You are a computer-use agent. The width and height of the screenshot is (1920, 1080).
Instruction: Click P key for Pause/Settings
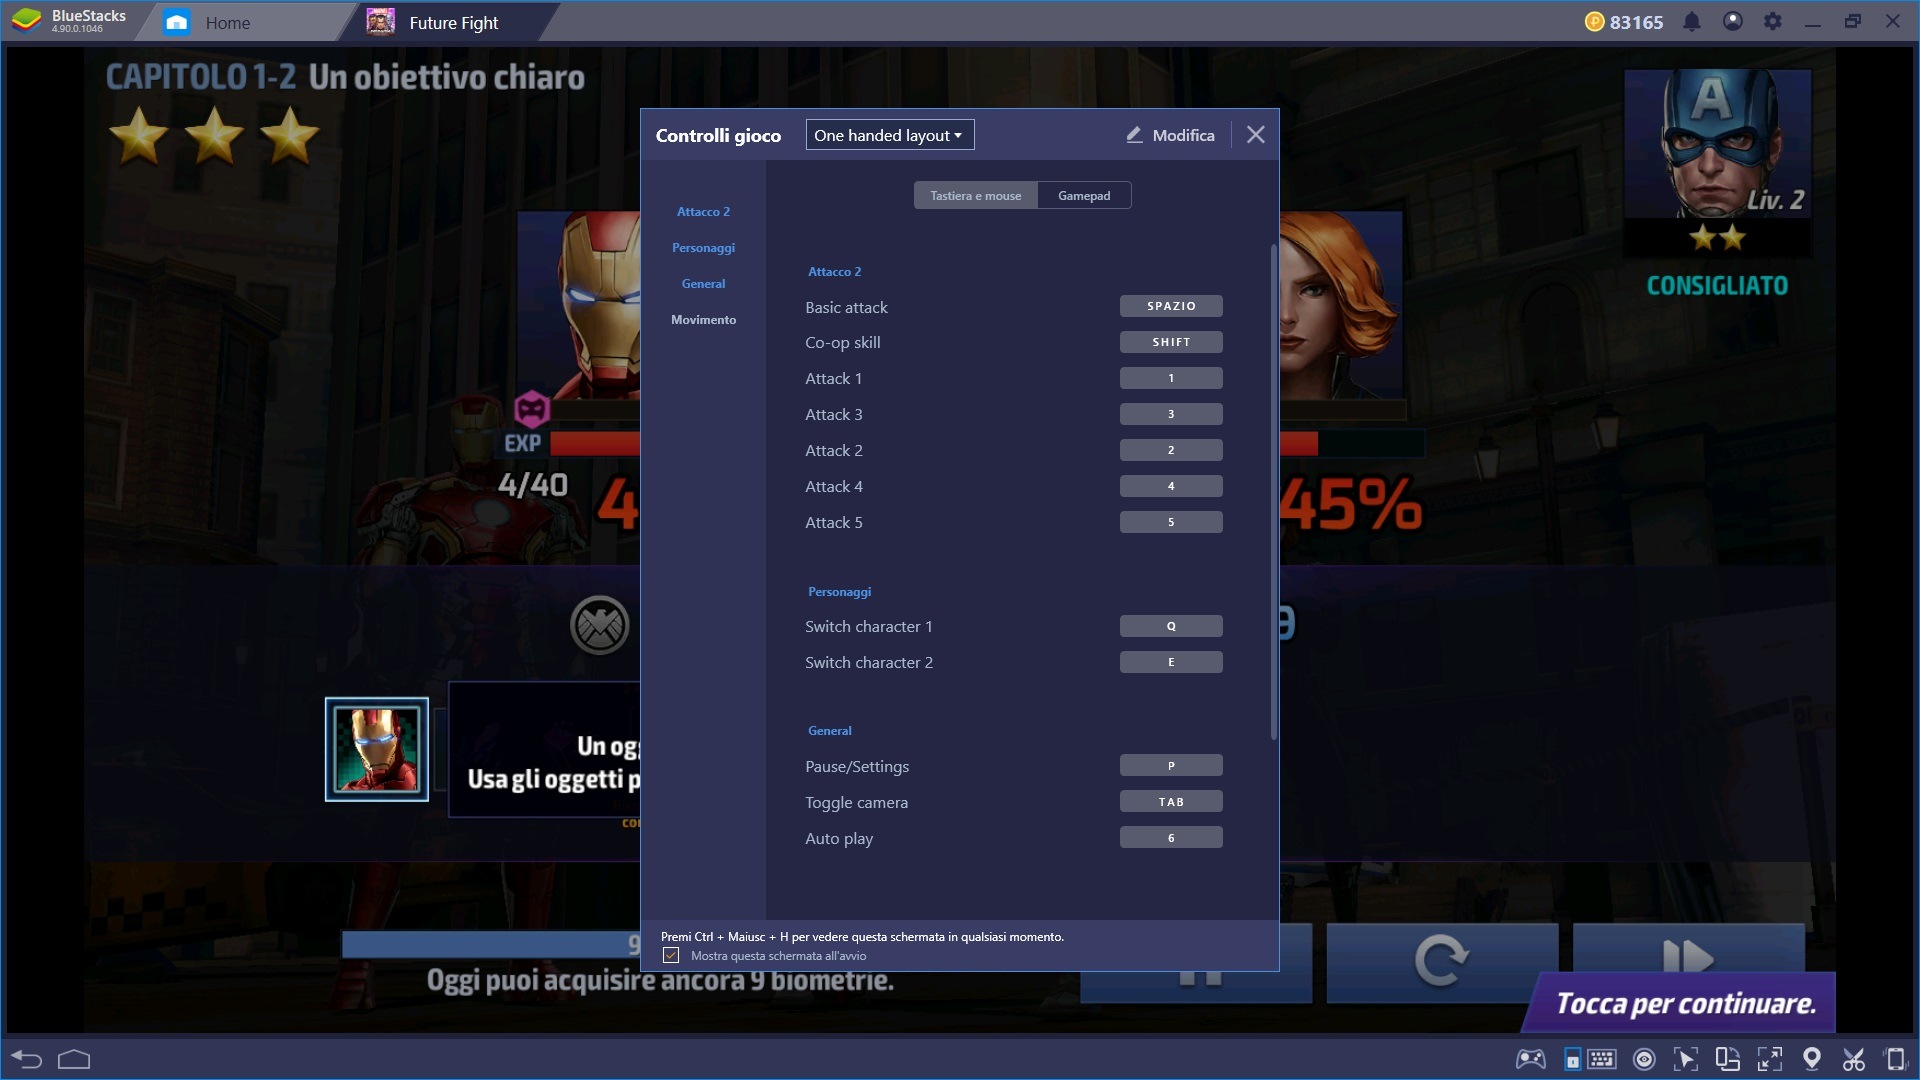coord(1171,766)
